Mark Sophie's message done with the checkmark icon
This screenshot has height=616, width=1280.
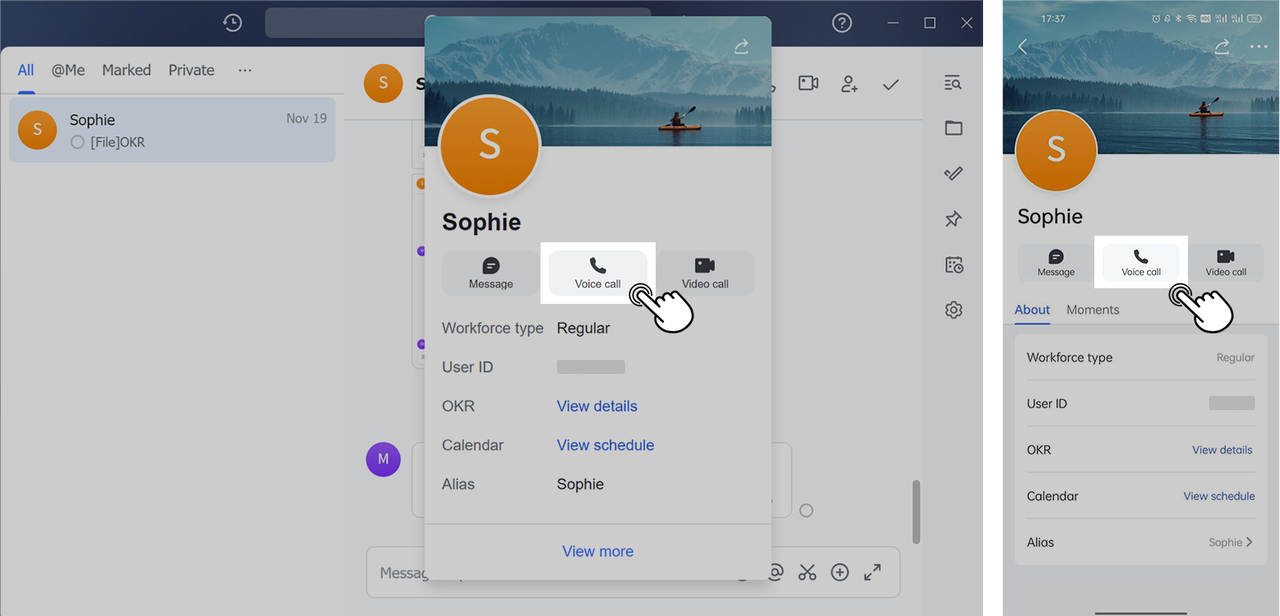[x=890, y=84]
